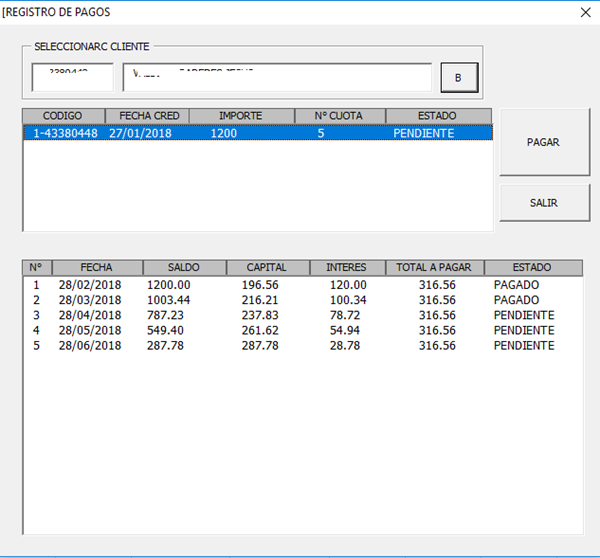Close the Registro de Pagos window
Image resolution: width=600 pixels, height=558 pixels.
coord(585,12)
